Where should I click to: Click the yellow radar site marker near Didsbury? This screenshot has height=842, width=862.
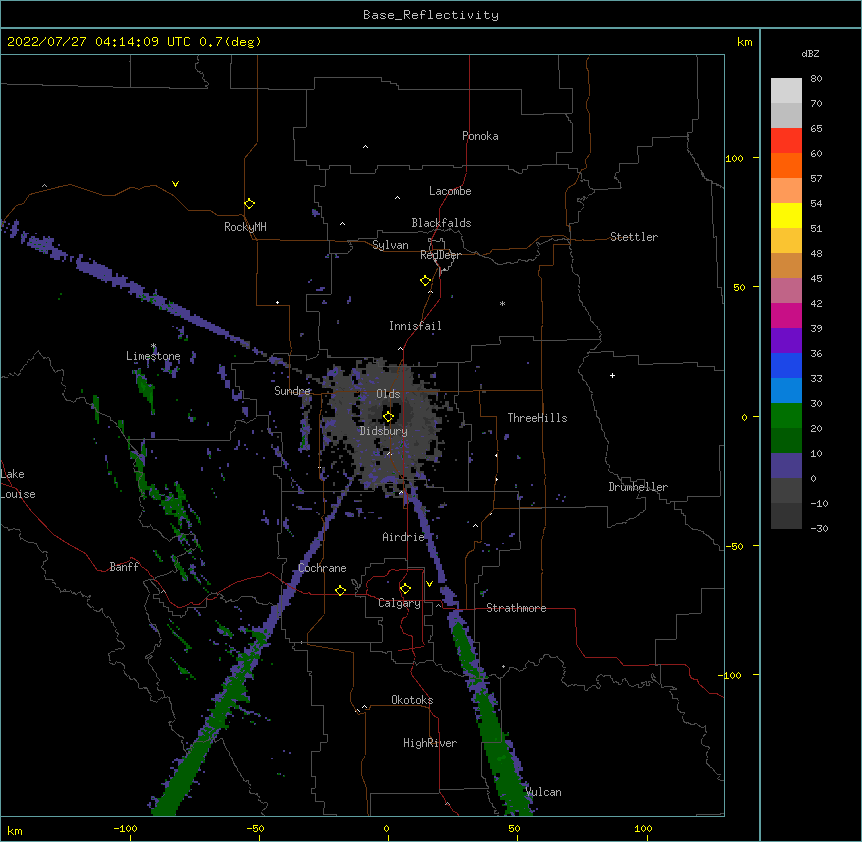[388, 417]
